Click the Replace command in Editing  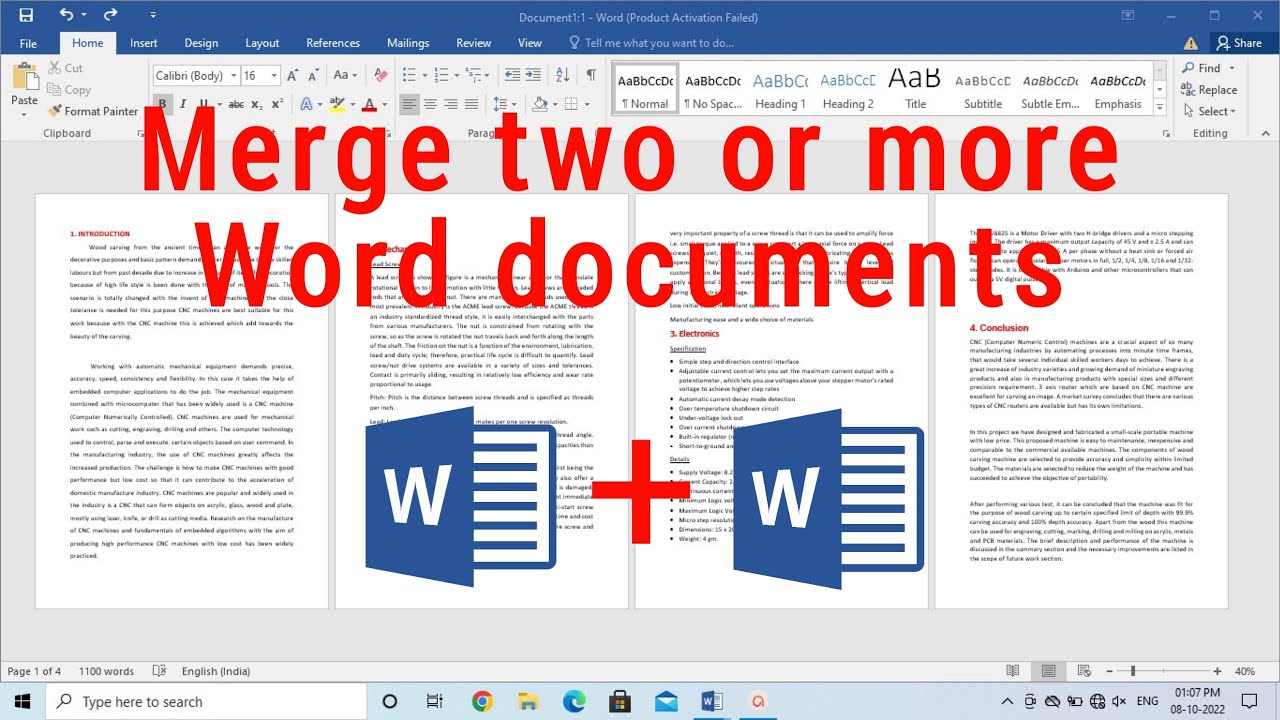(1209, 90)
